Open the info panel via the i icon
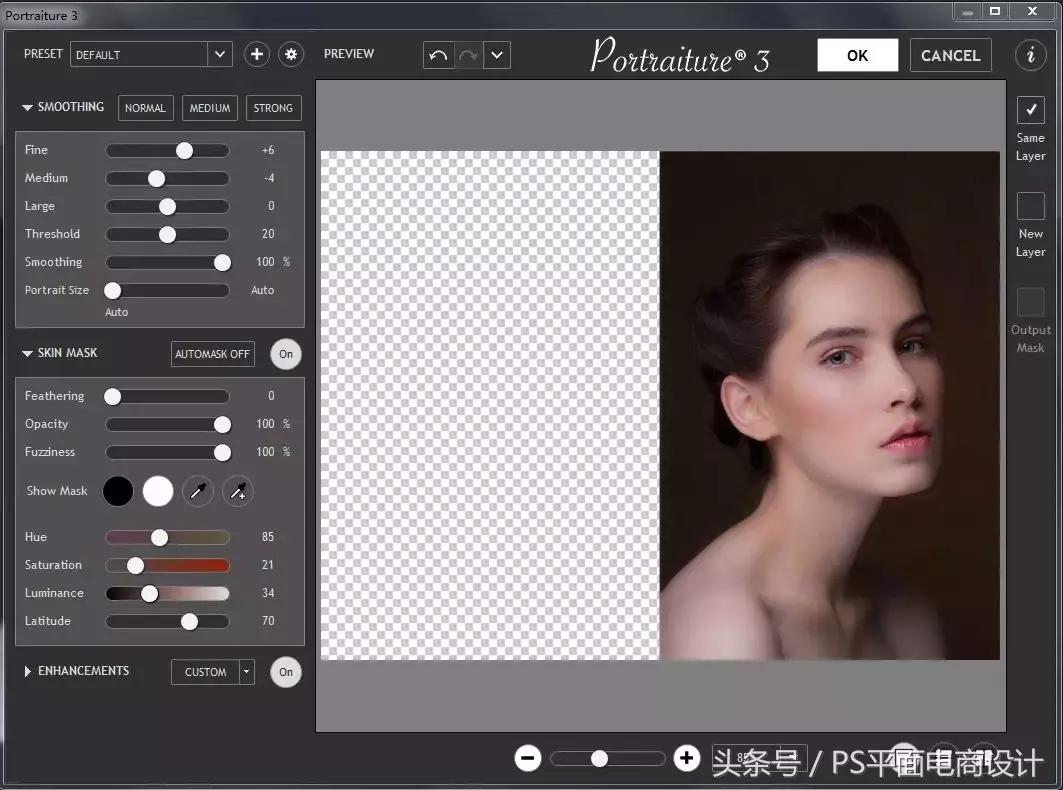This screenshot has width=1063, height=790. coord(1030,55)
